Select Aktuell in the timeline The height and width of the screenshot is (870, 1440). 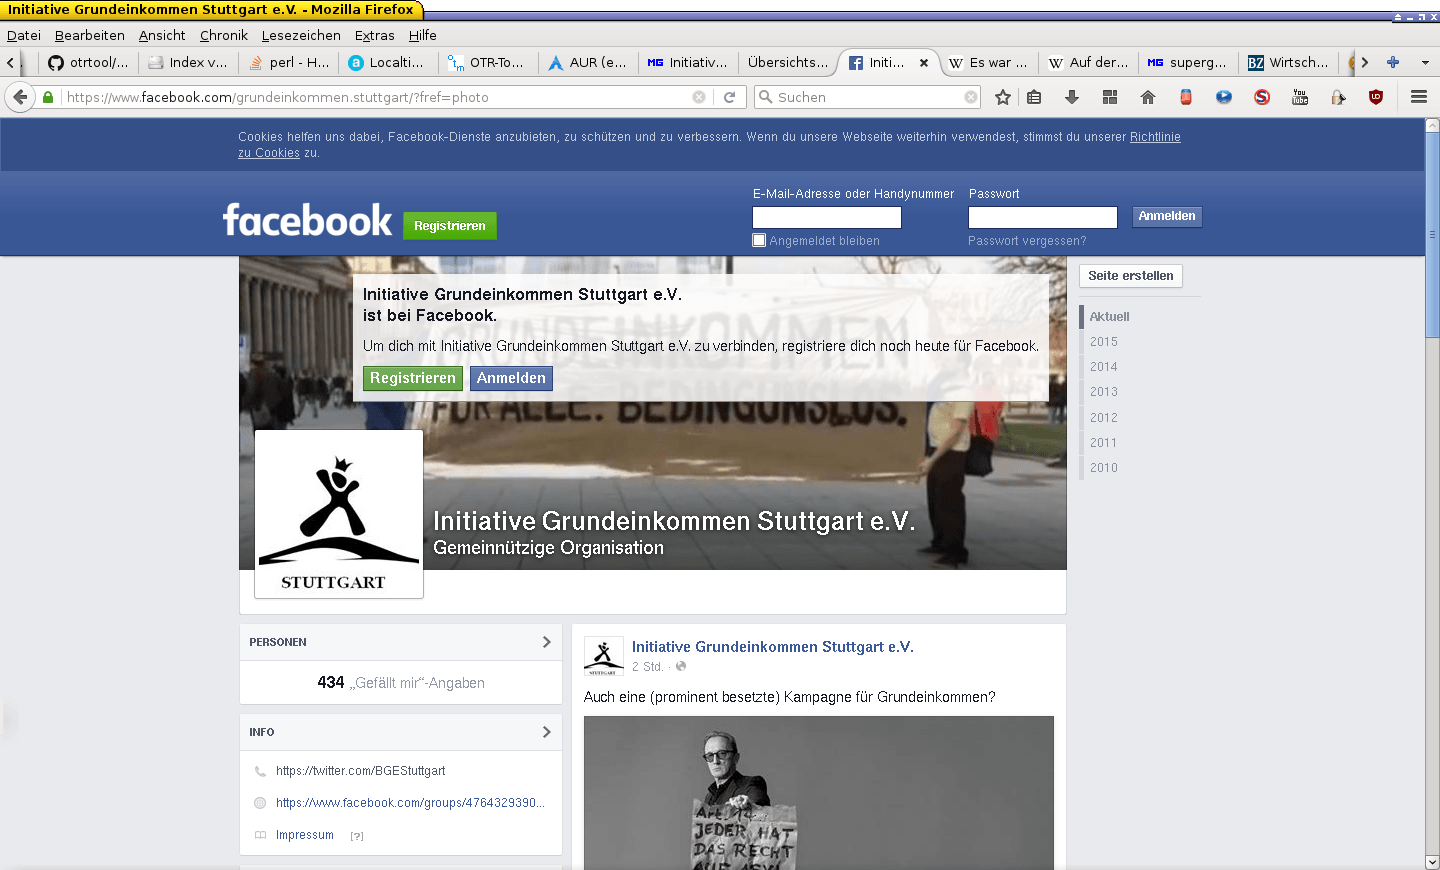1109,317
